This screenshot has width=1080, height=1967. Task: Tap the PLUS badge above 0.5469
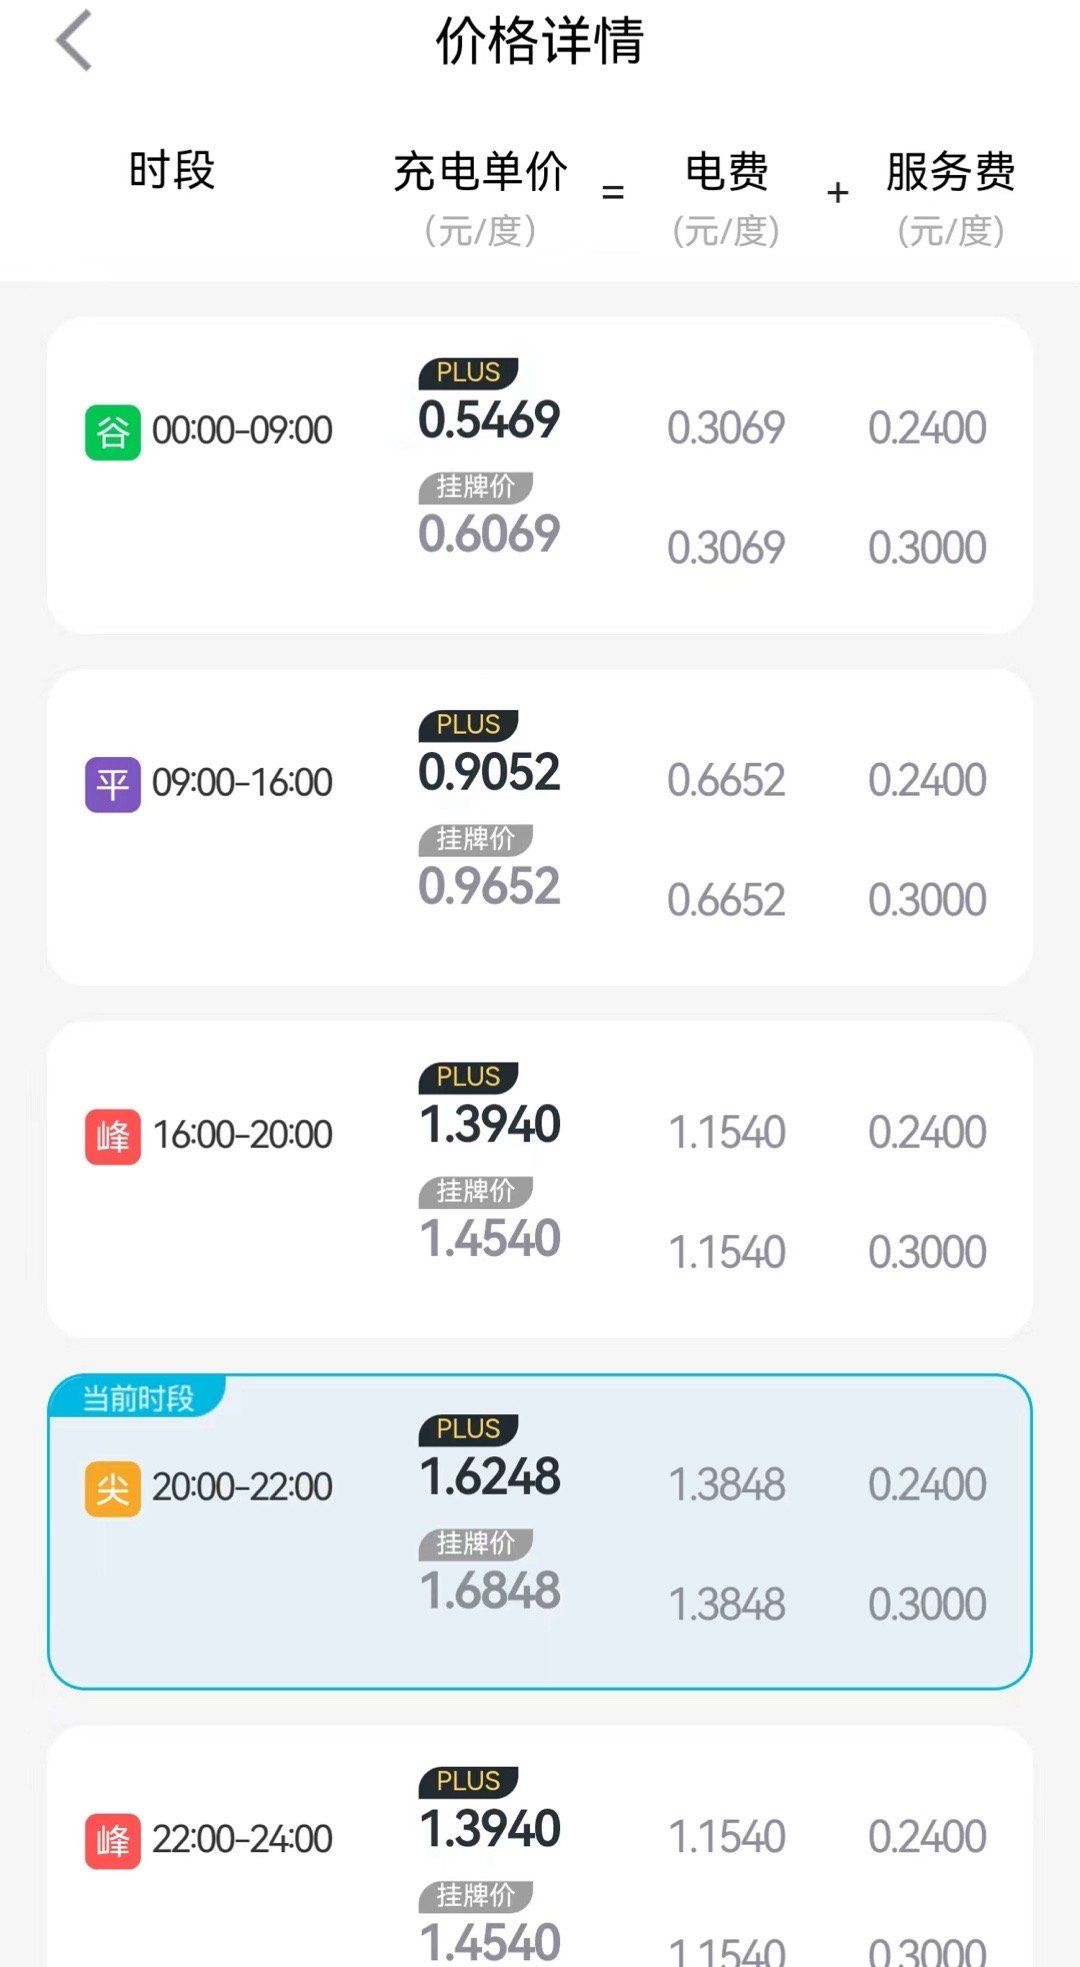pos(468,373)
